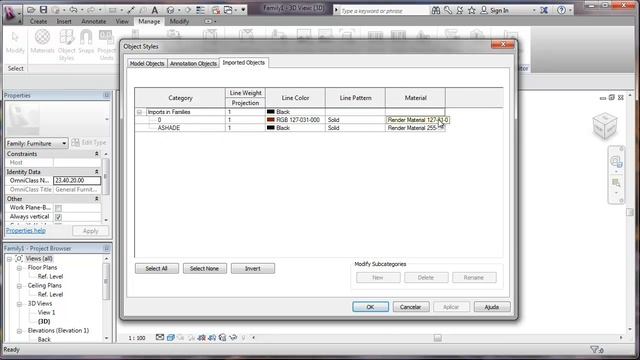Click the Communication Center satellite icon
The image size is (640, 360).
pyautogui.click(x=460, y=10)
